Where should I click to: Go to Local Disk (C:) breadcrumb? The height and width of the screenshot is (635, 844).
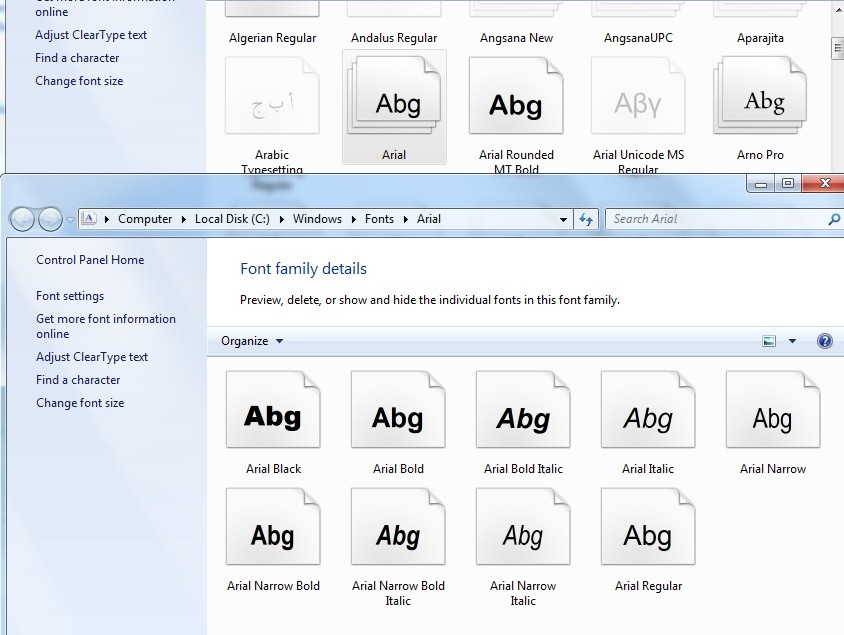(x=232, y=219)
